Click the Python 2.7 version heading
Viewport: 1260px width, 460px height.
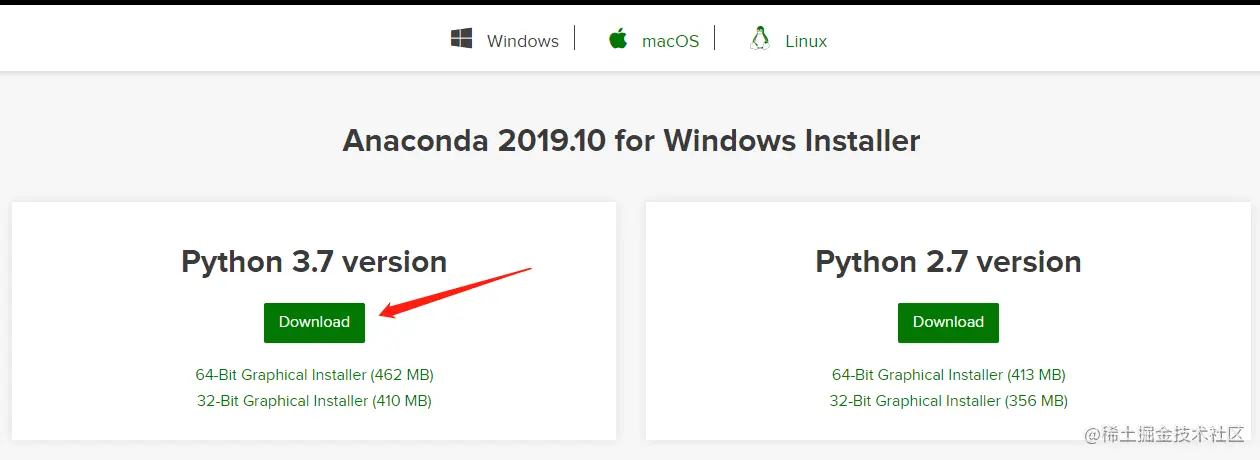pos(948,262)
